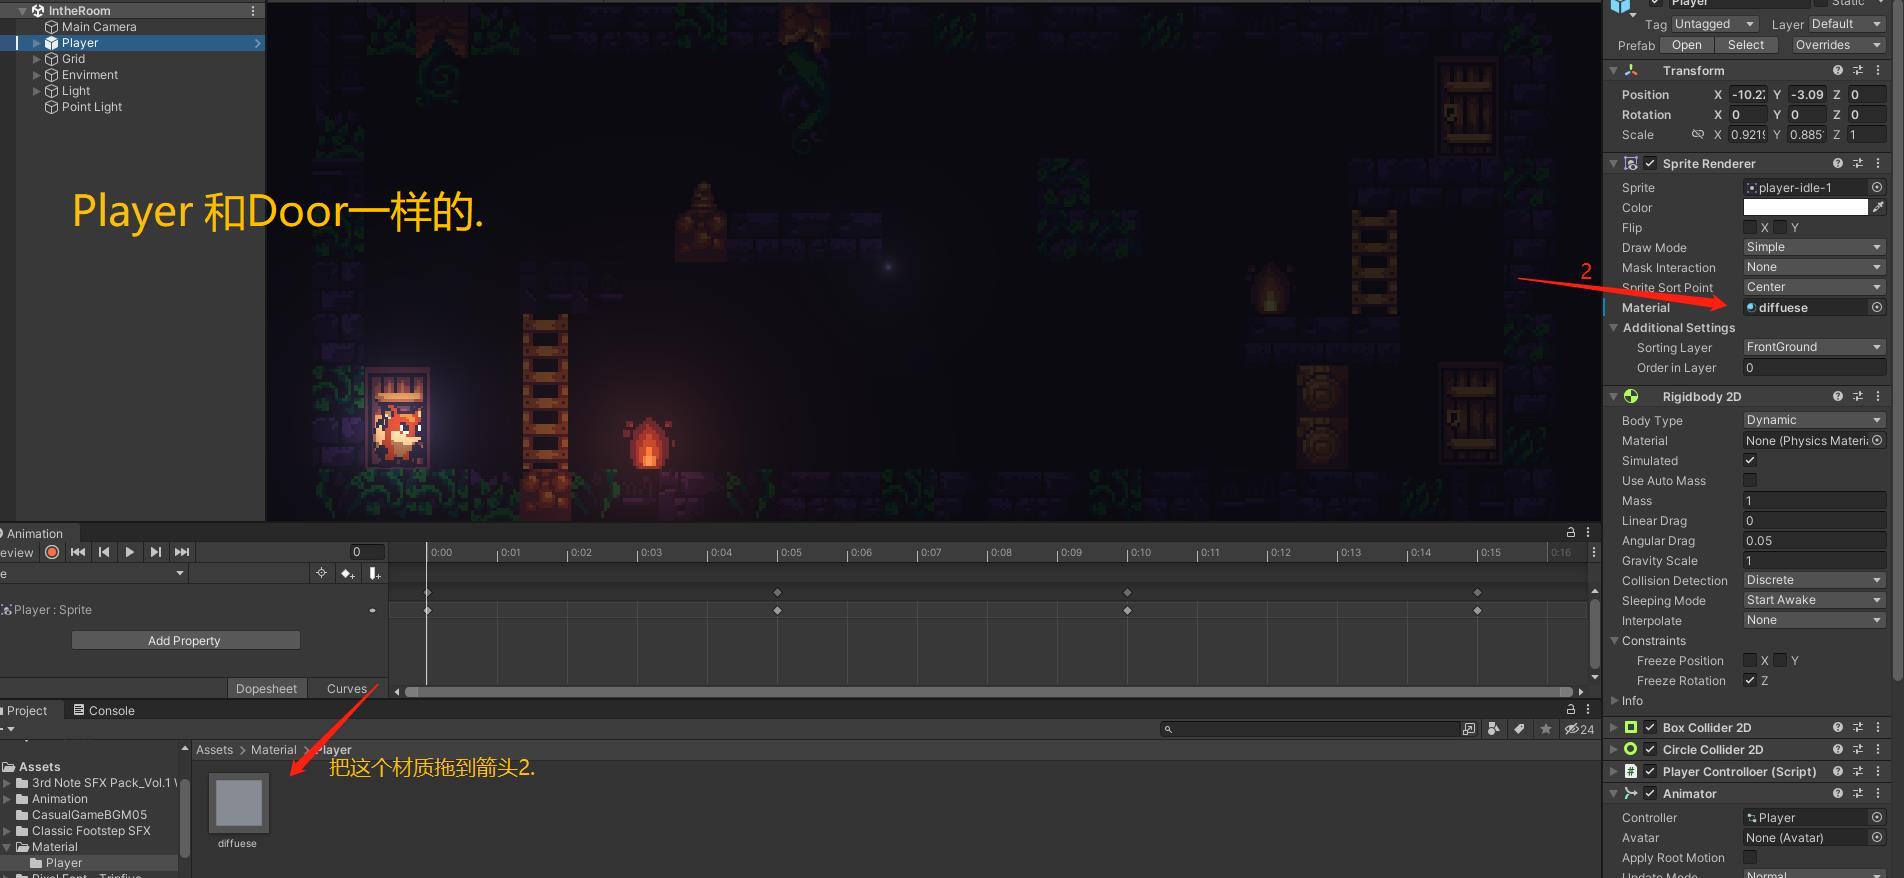Uncheck Freeze Rotation Z

tap(1750, 680)
